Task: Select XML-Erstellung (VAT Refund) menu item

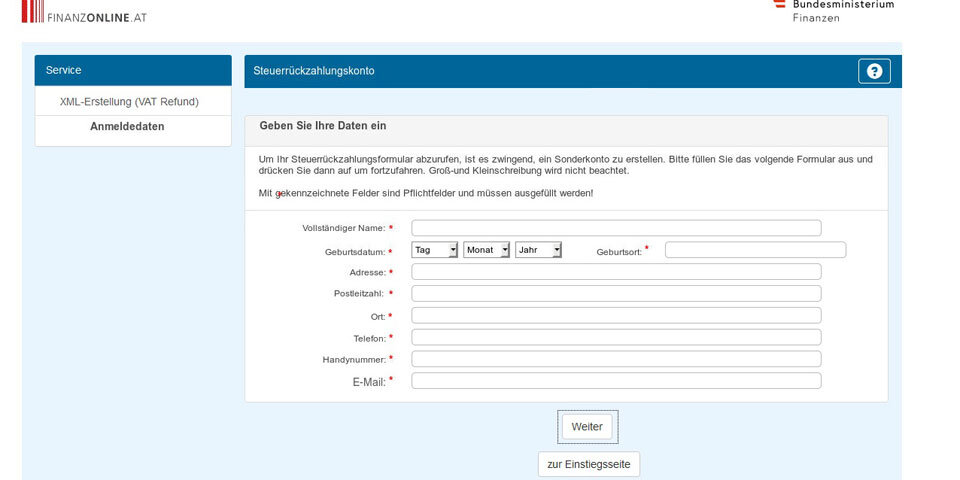Action: pos(129,102)
